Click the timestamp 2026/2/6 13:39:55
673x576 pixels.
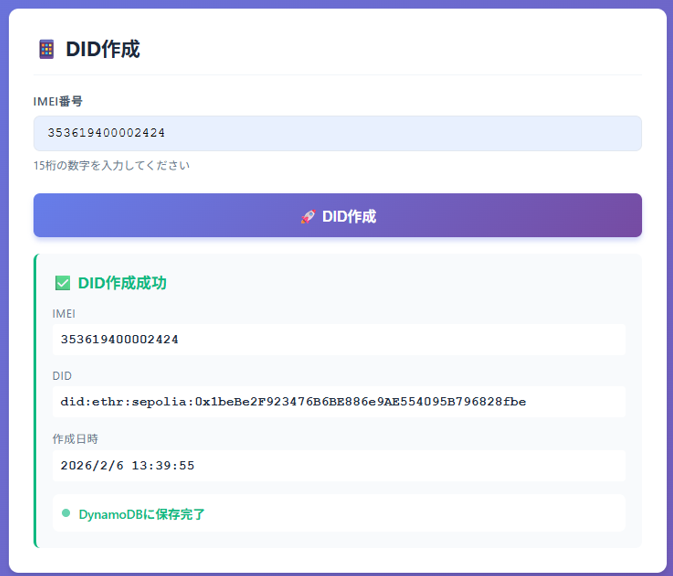click(x=127, y=466)
